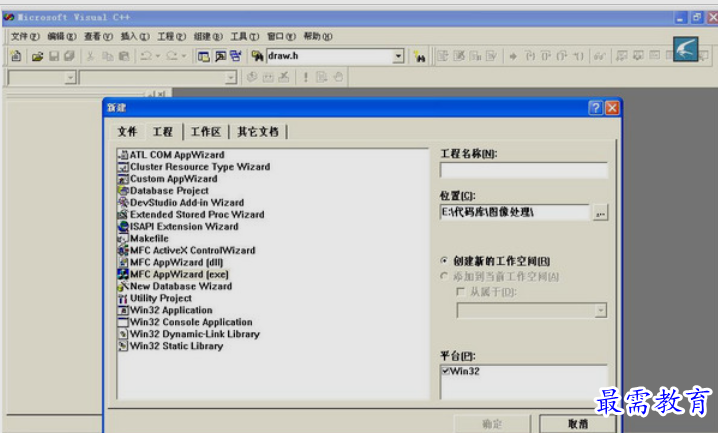Click Find in Files binoculars icon
The image size is (718, 433).
pyautogui.click(x=257, y=56)
